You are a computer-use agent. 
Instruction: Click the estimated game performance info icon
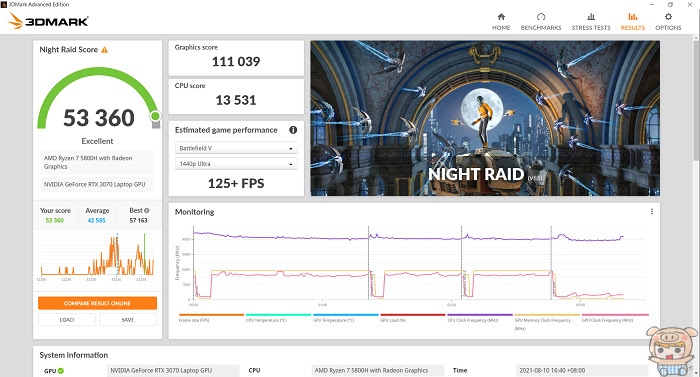pyautogui.click(x=293, y=130)
